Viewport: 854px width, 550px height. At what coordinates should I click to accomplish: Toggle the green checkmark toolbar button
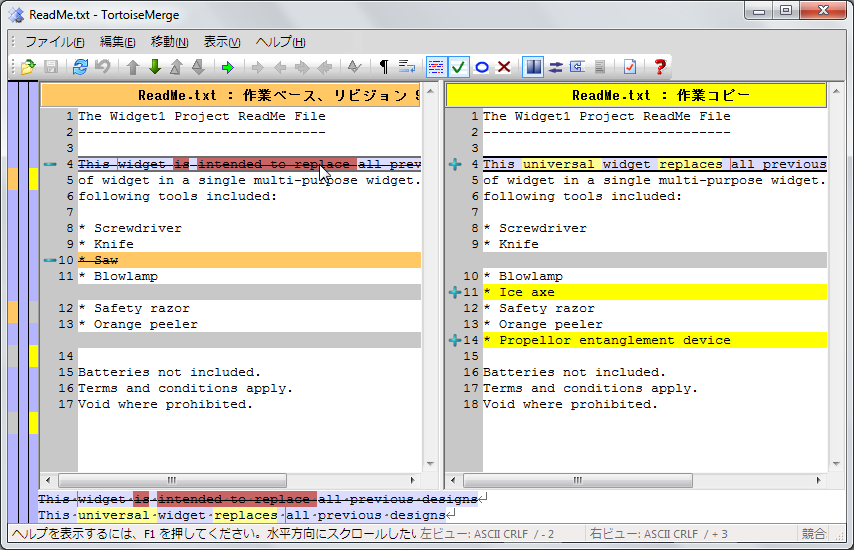[x=459, y=67]
